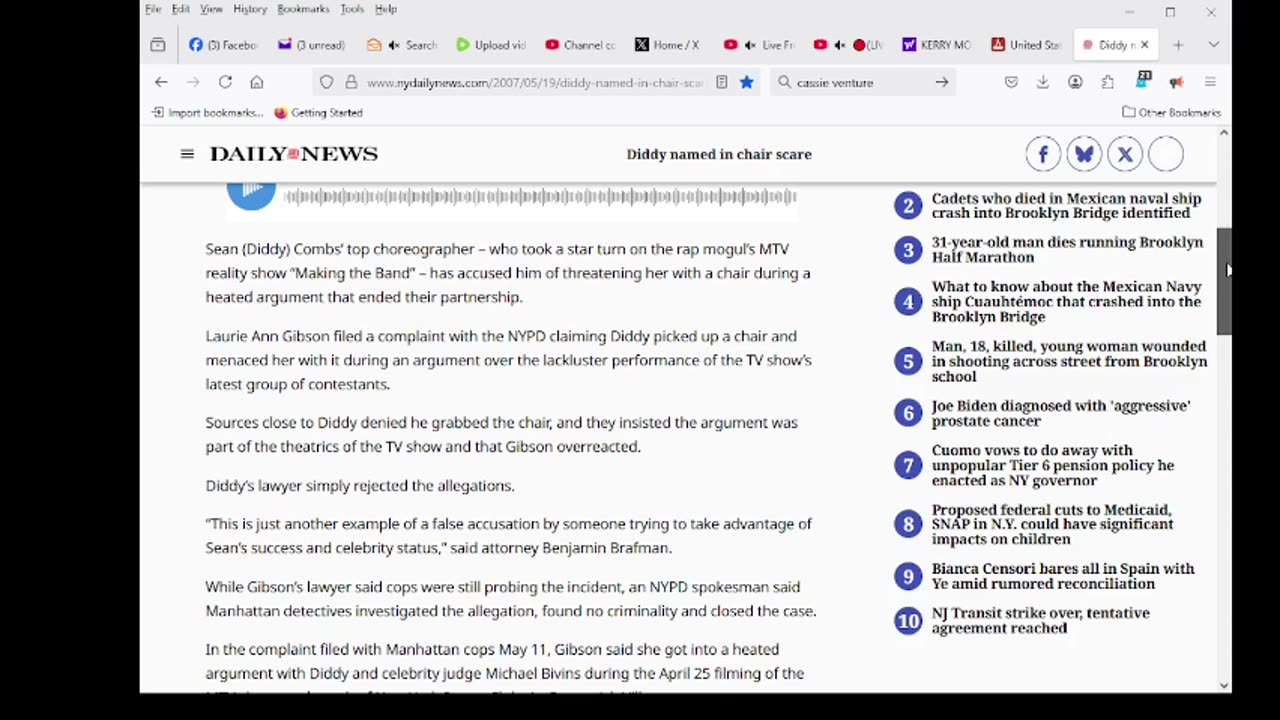This screenshot has width=1280, height=720.
Task: Open the Daily News site section menu
Action: [187, 154]
